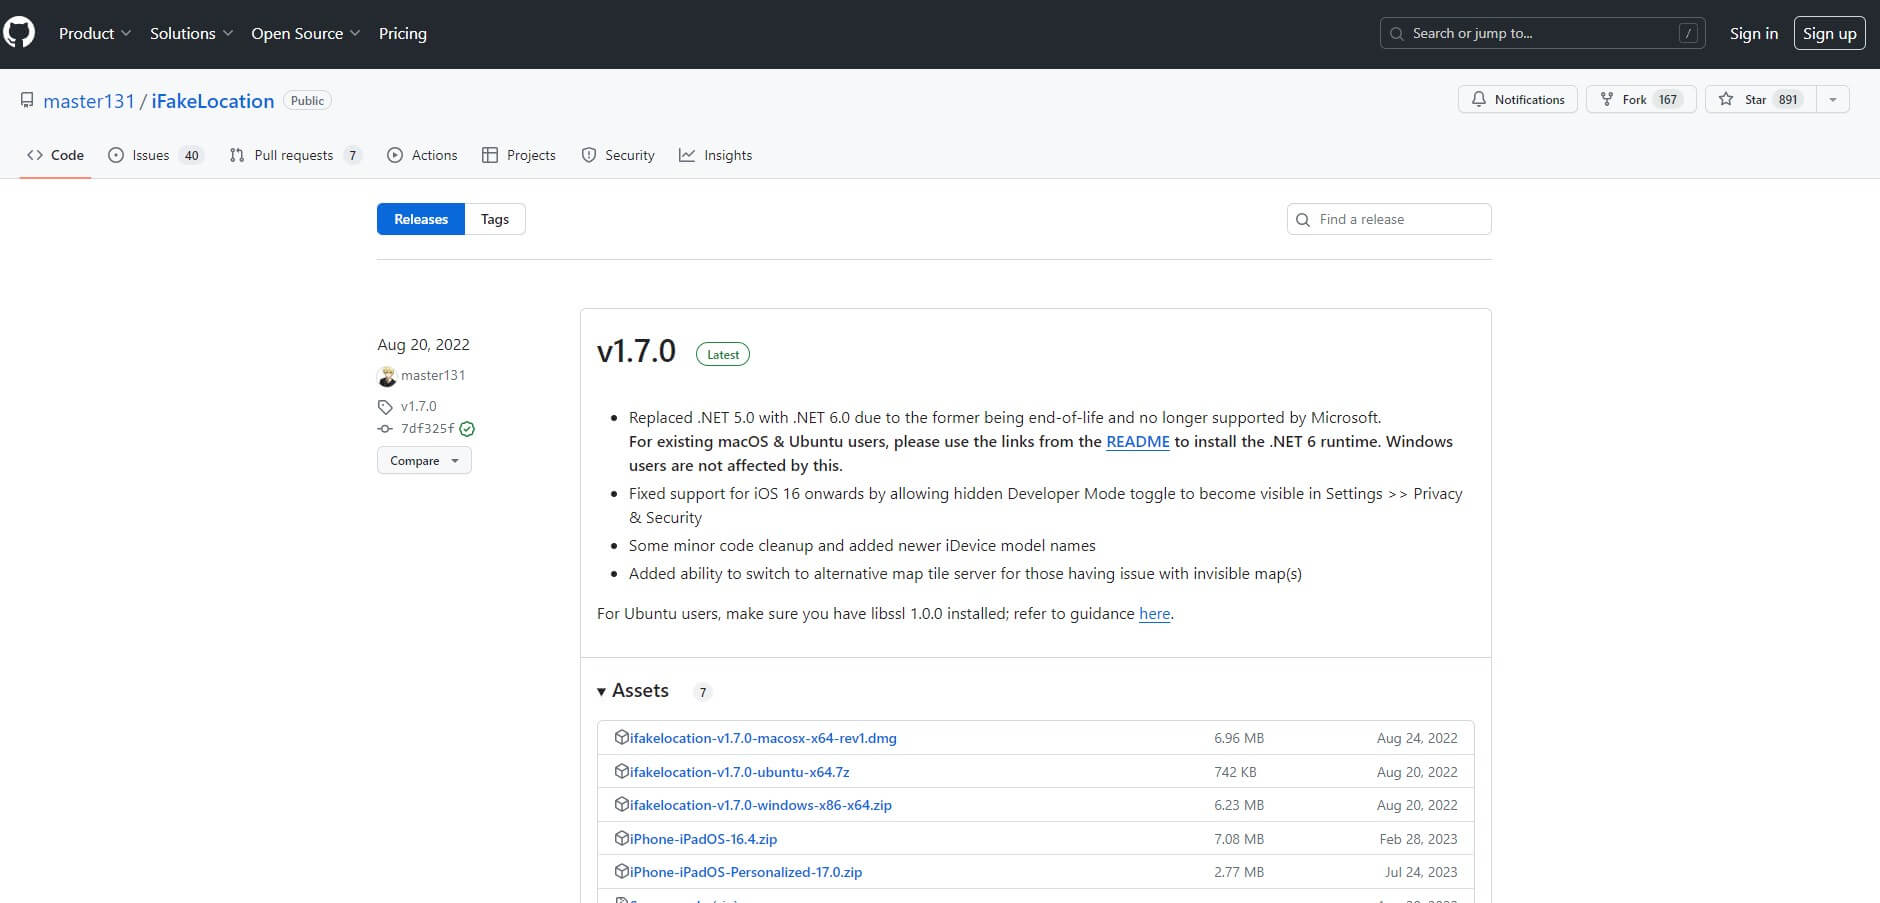Viewport: 1880px width, 903px height.
Task: Click the Fork count 167
Action: point(1668,99)
